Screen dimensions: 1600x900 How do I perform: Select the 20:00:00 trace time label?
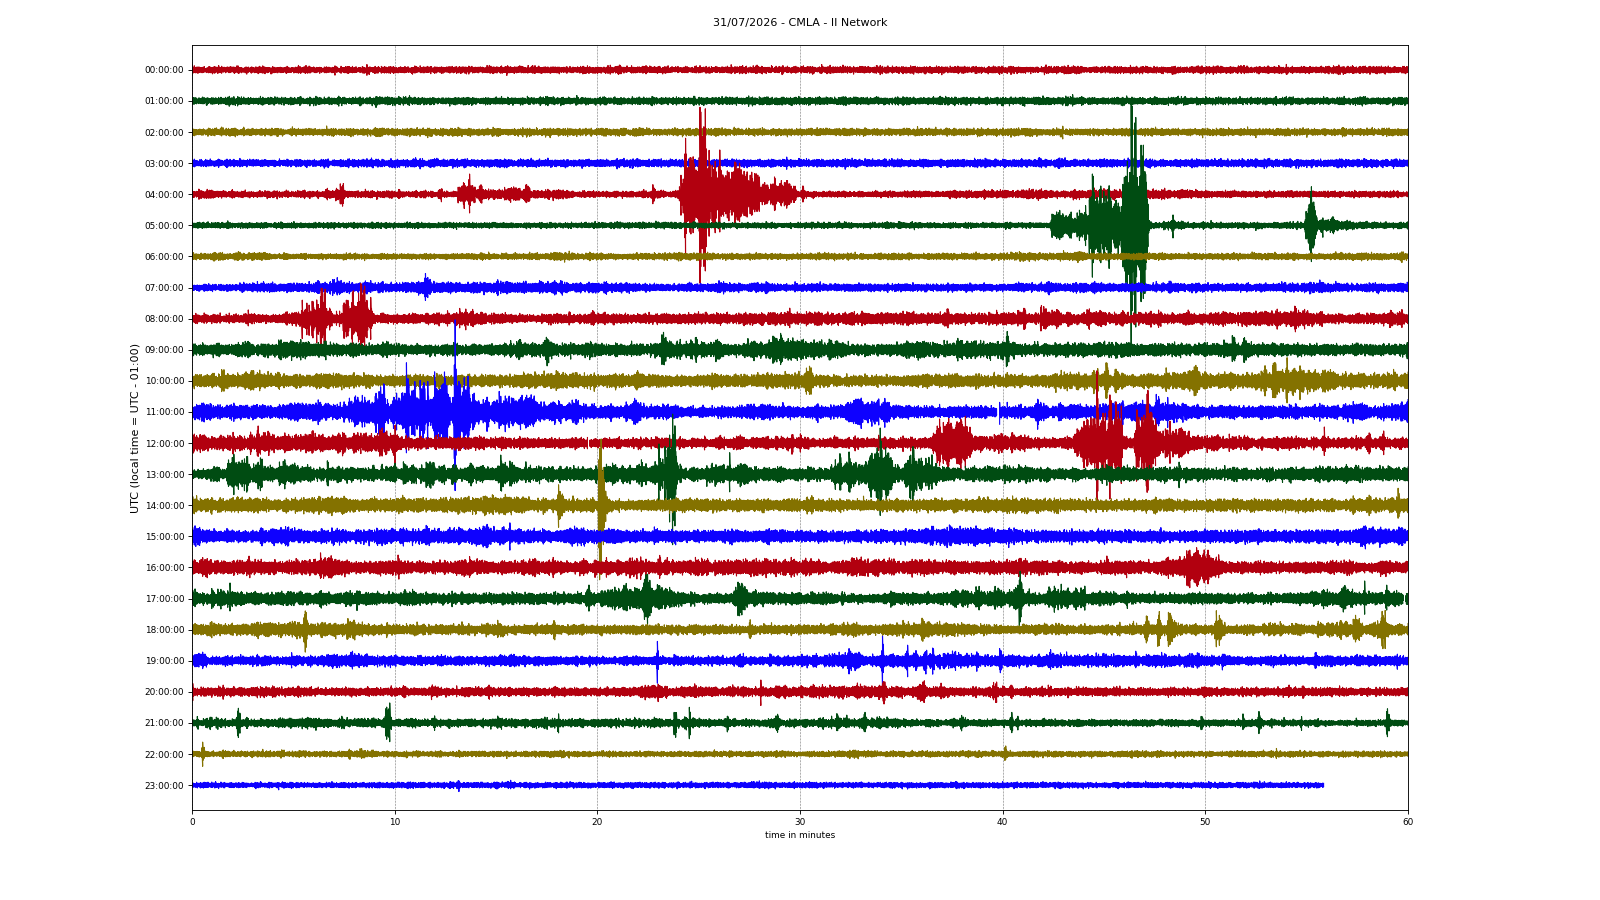coord(164,691)
